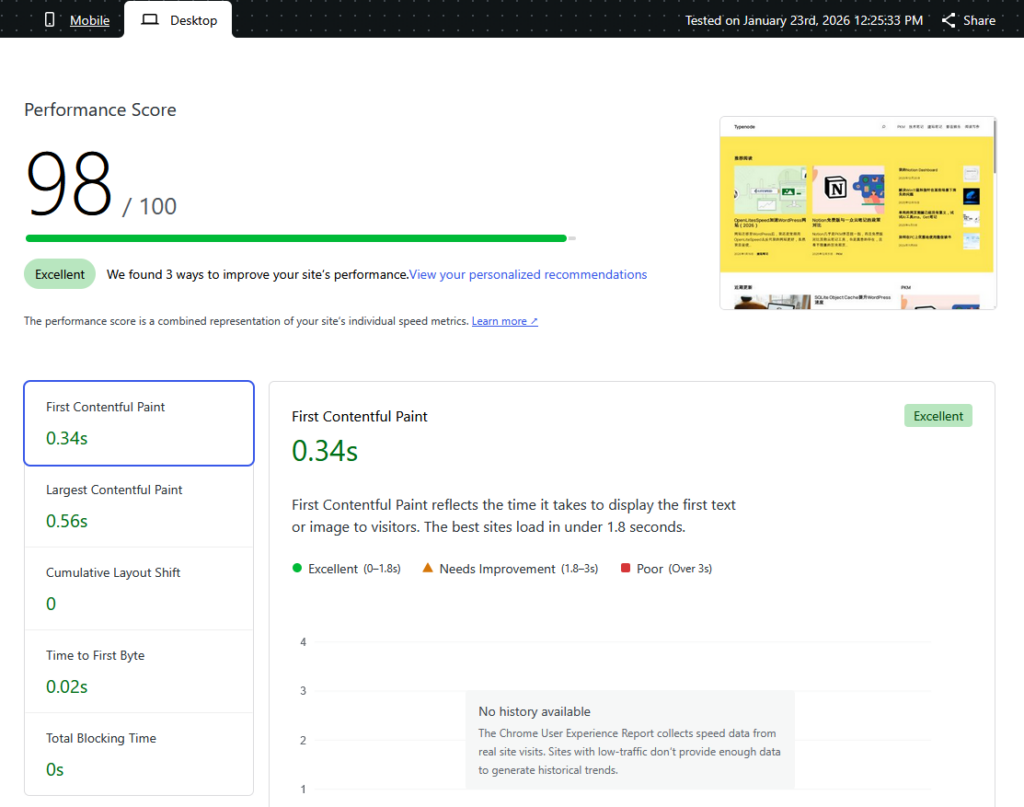Click the red square Poor legend icon
This screenshot has width=1024, height=807.
tap(625, 568)
